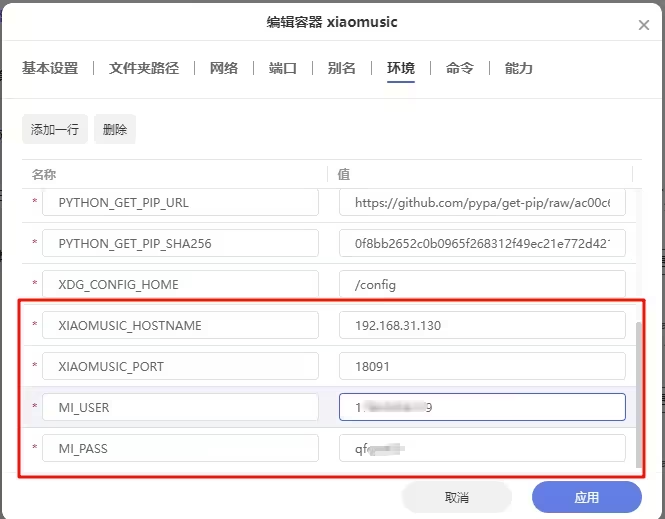Viewport: 665px width, 519px height.
Task: Click the 添加一行 button
Action: pos(55,129)
